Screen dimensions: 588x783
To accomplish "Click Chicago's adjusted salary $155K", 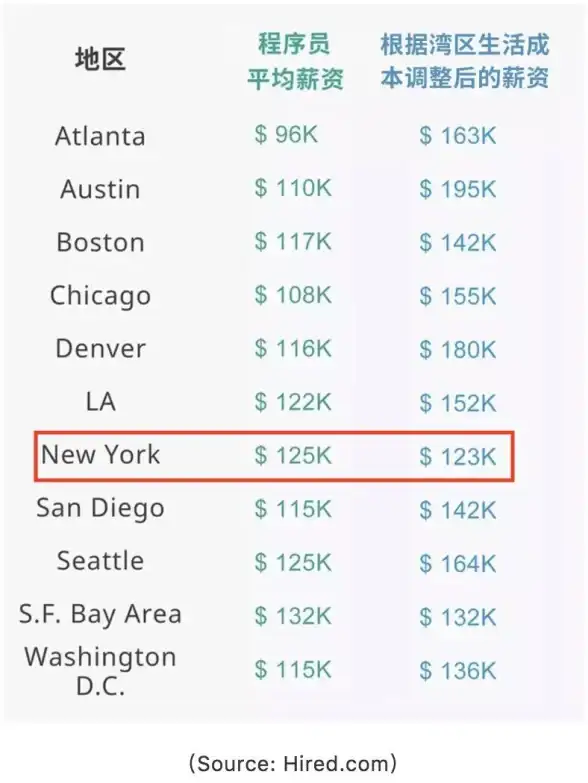I will [458, 296].
